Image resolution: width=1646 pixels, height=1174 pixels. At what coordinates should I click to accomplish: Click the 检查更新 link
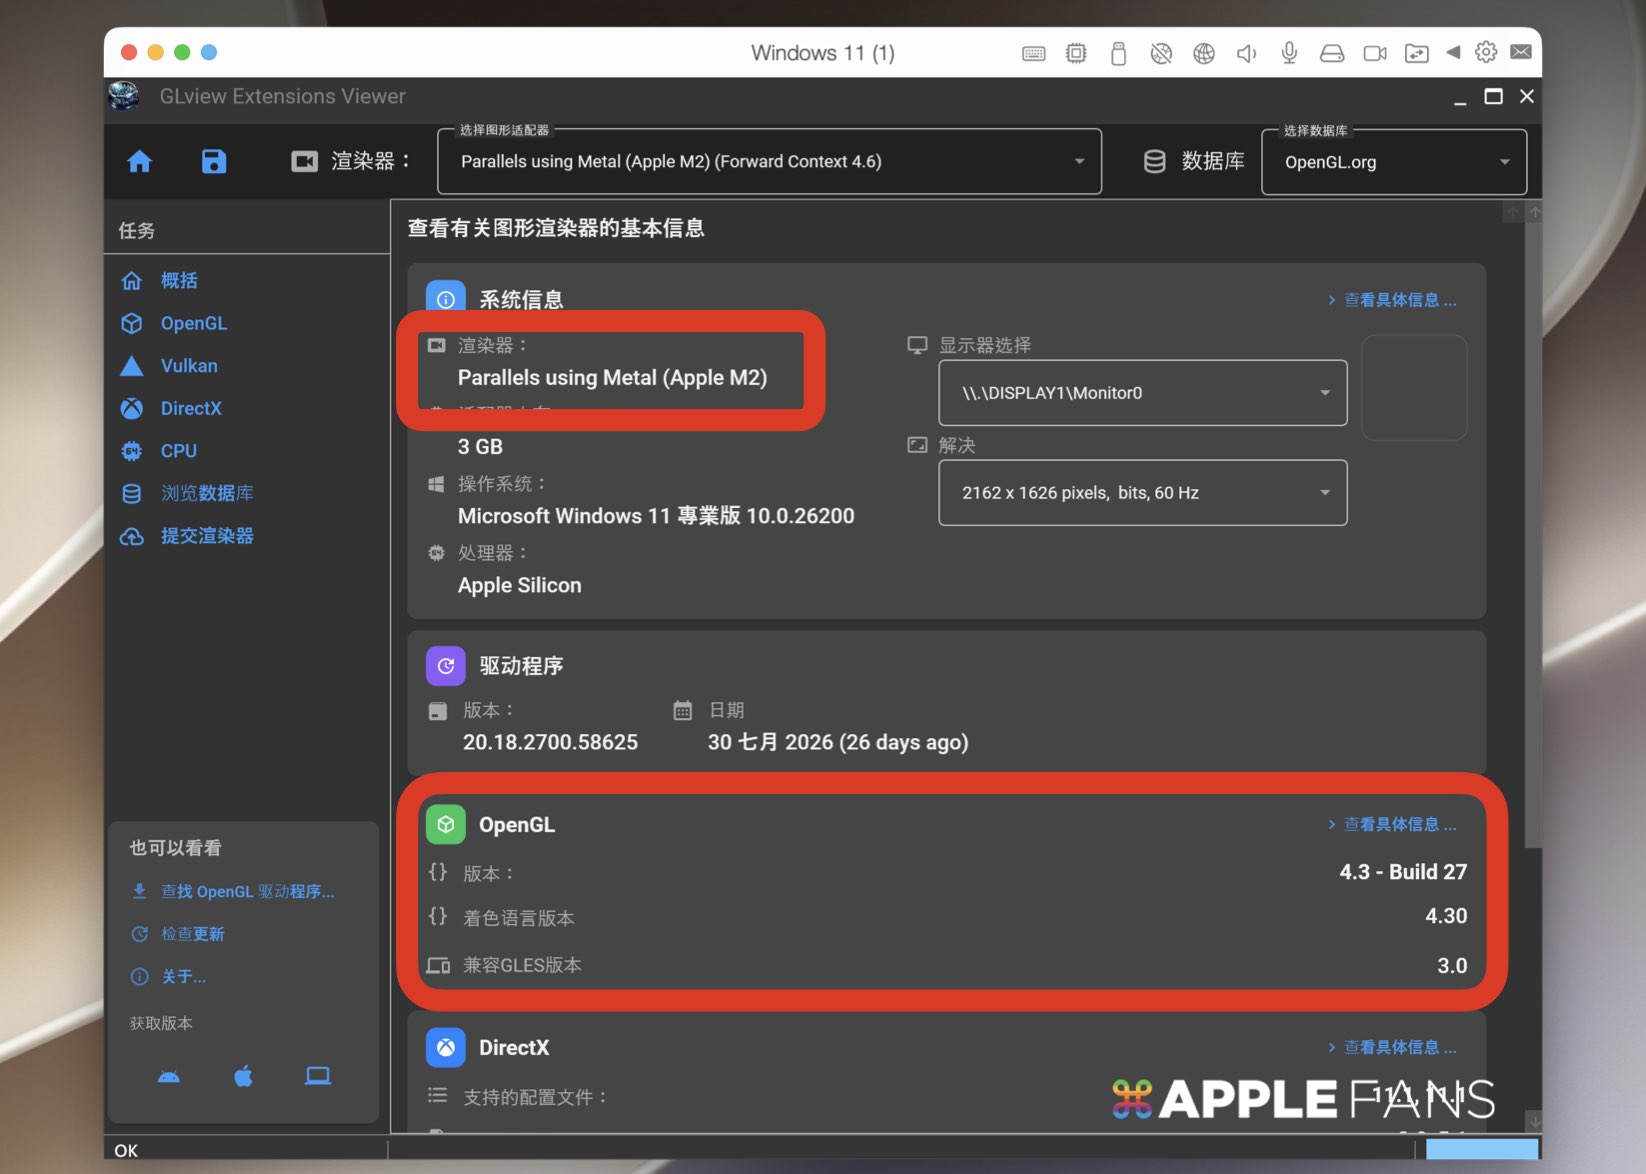[193, 934]
